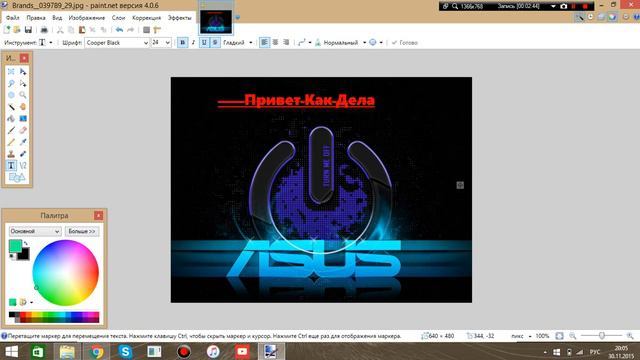Click the New image toolbar icon
This screenshot has width=640, height=360.
(7, 30)
